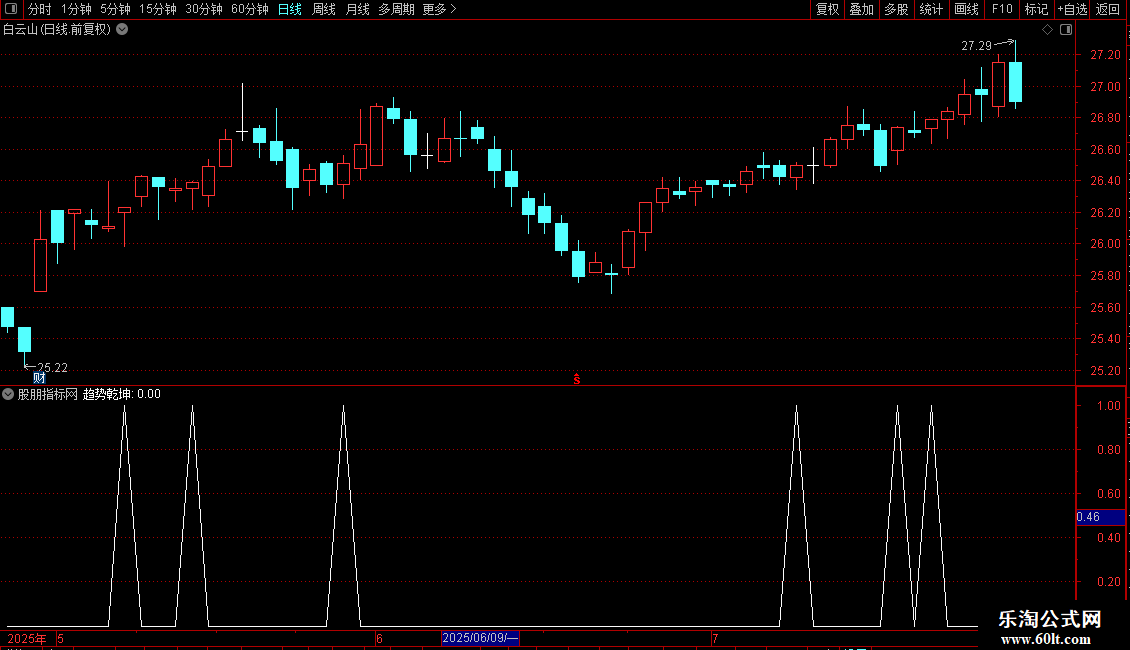The height and width of the screenshot is (650, 1130).
Task: Toggle the left sidebar panel icon
Action: click(x=11, y=9)
